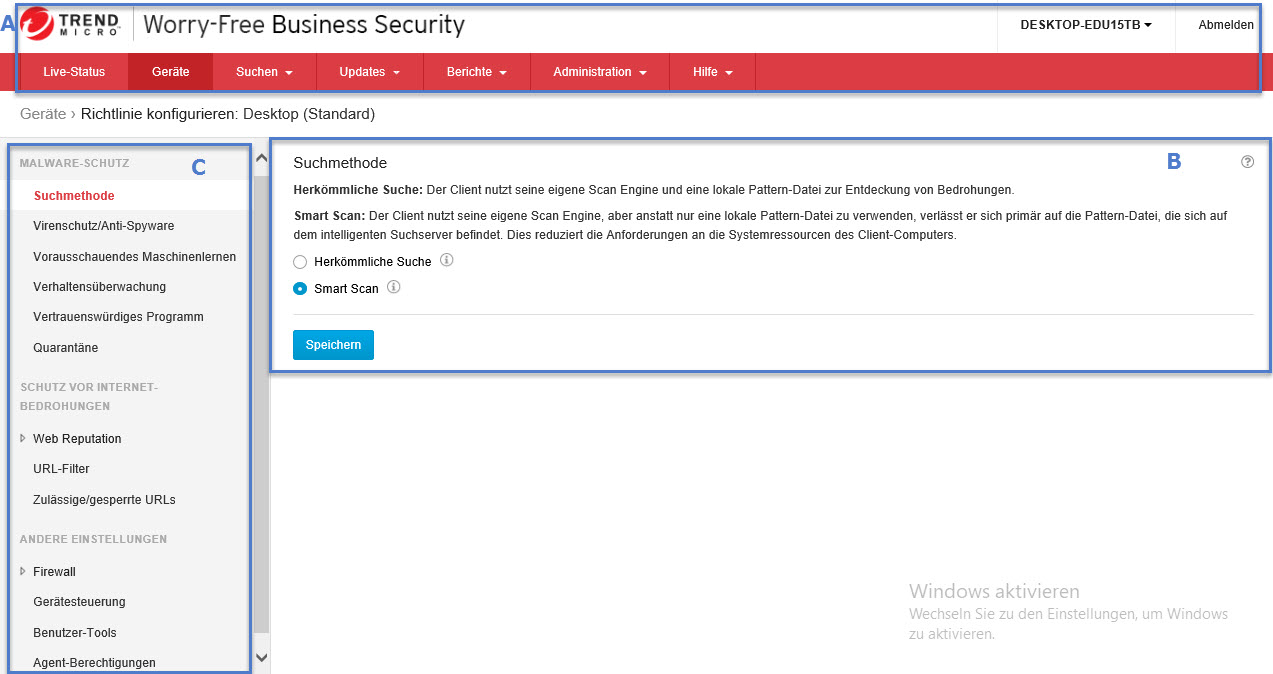Open the DESKTOP-EDU15TB account dropdown
Viewport: 1273px width, 674px height.
click(x=1085, y=25)
